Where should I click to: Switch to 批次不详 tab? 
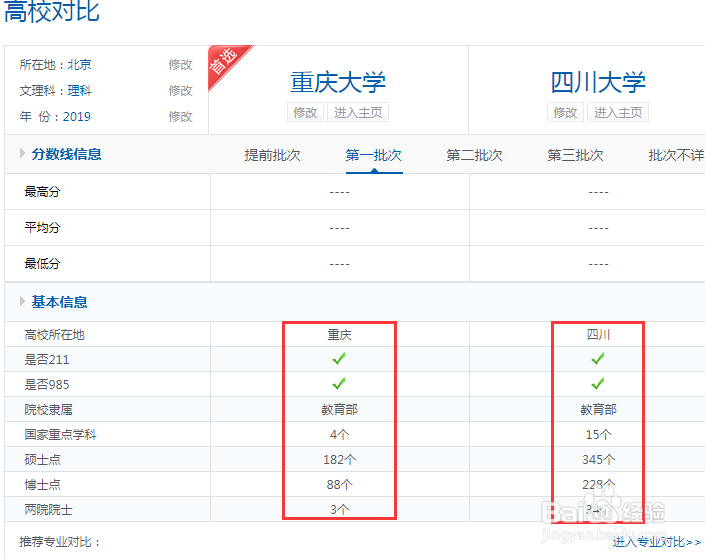[676, 155]
